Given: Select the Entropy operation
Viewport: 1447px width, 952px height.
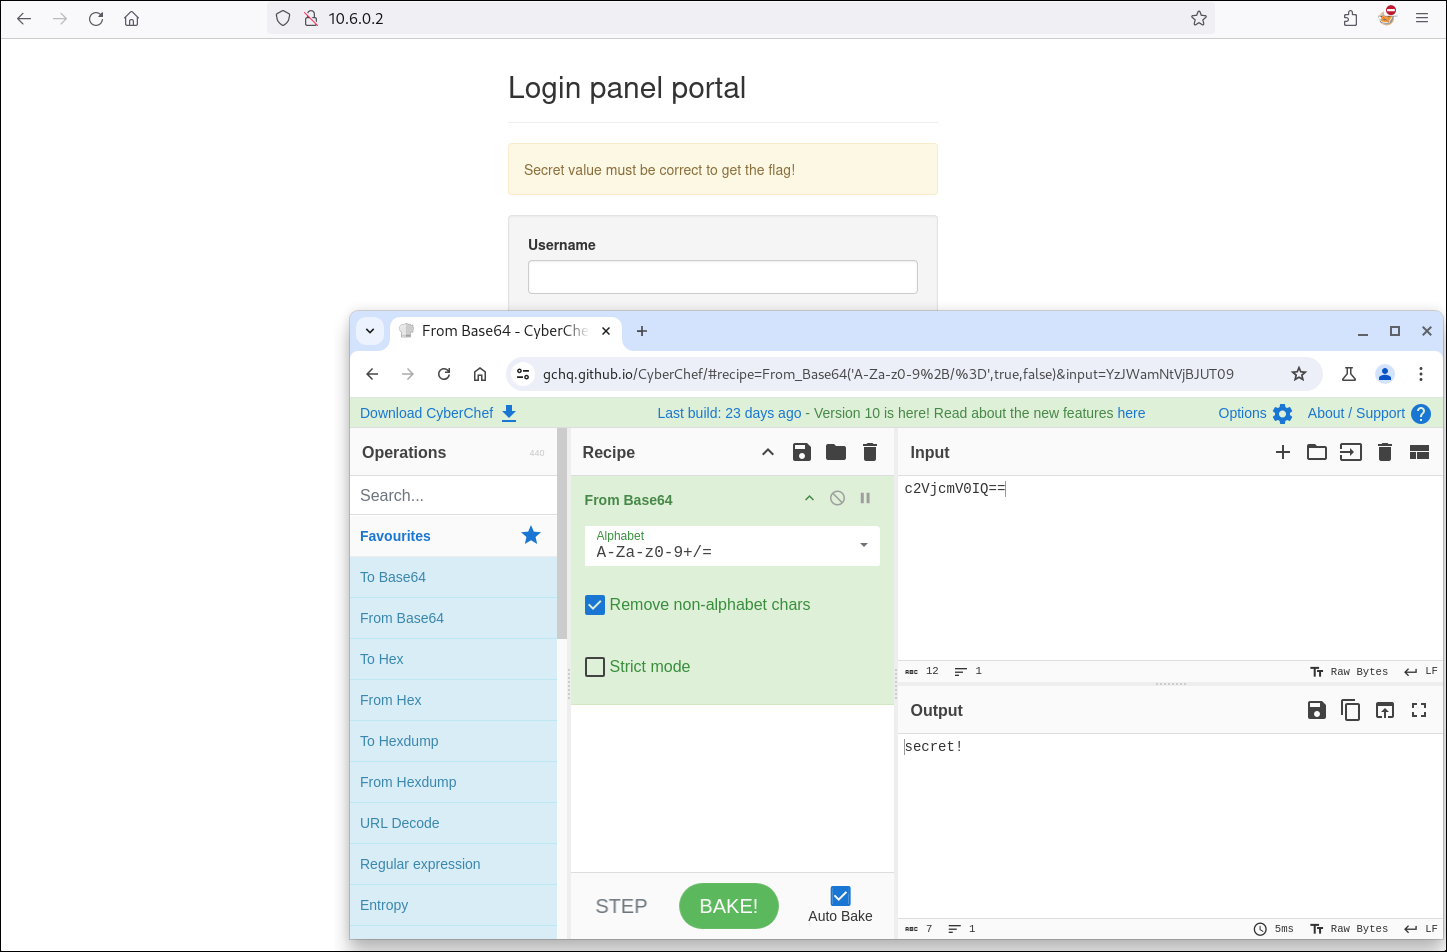Looking at the screenshot, I should coord(453,905).
